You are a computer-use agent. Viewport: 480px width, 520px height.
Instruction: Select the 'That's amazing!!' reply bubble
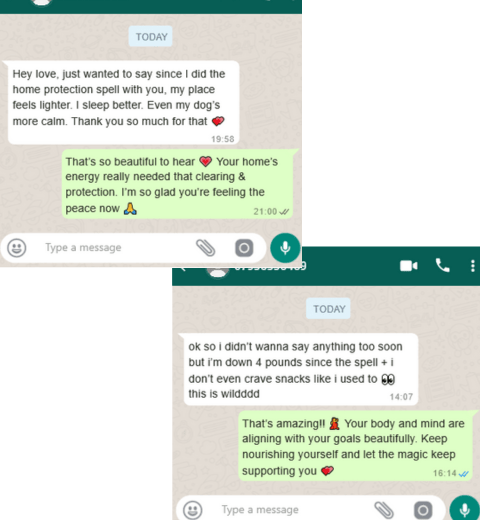[x=355, y=446]
